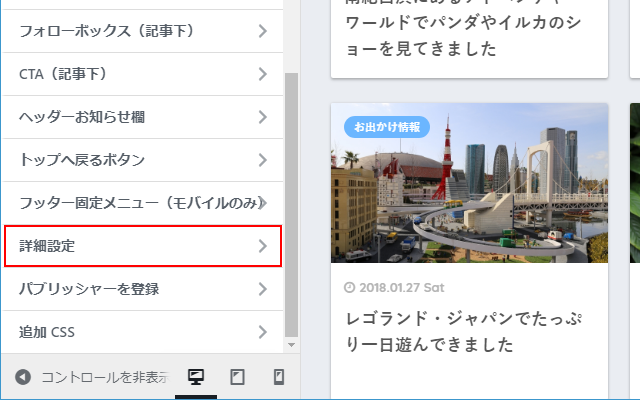Click the clock icon beside the date
Screen dimensions: 640x400
click(349, 288)
